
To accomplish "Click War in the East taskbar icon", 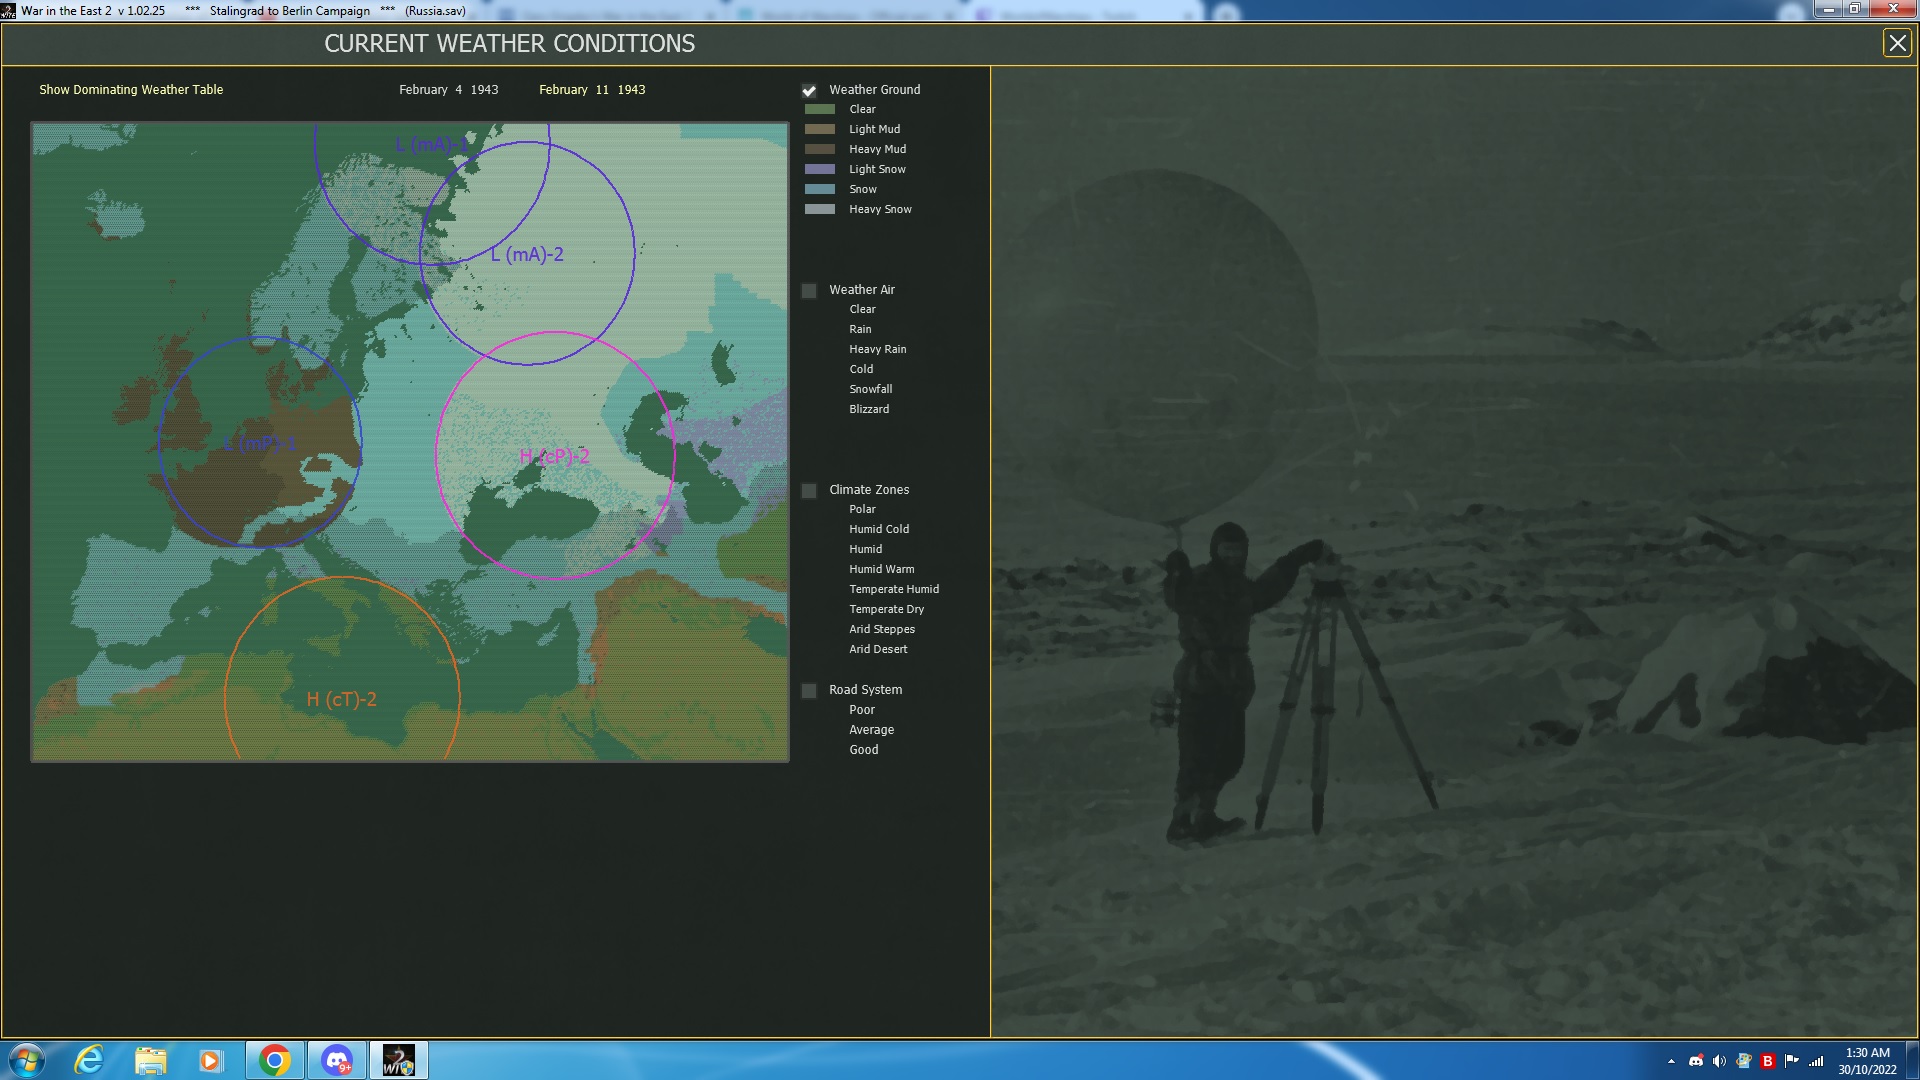I will pos(398,1060).
